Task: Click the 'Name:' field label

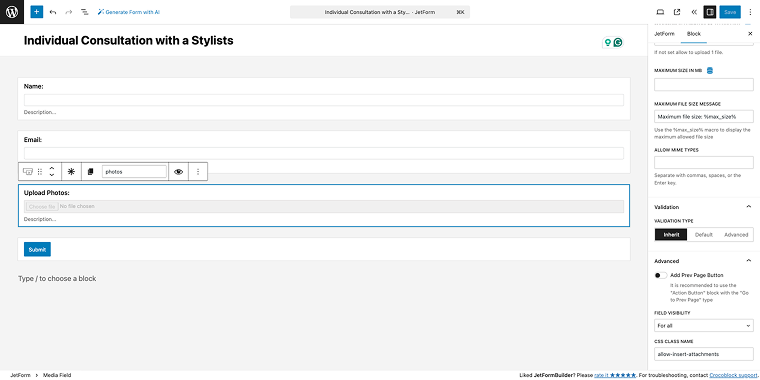Action: click(x=33, y=86)
